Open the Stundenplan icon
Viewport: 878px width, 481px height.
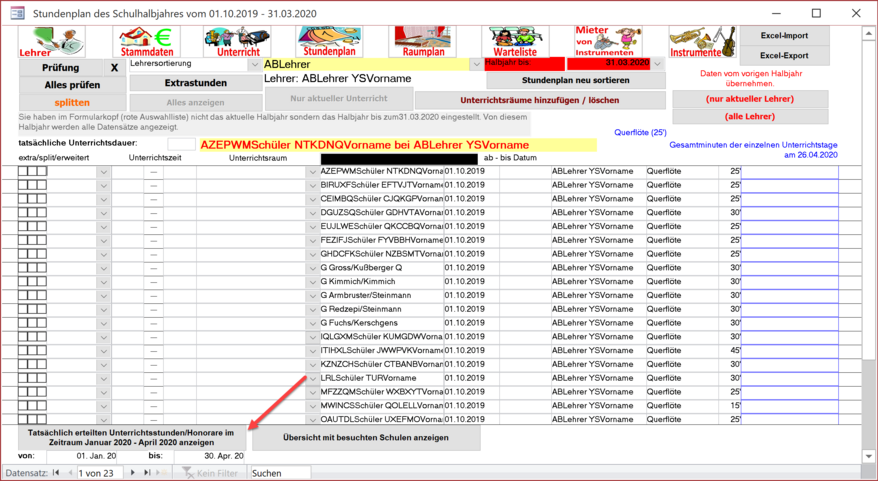tap(329, 41)
